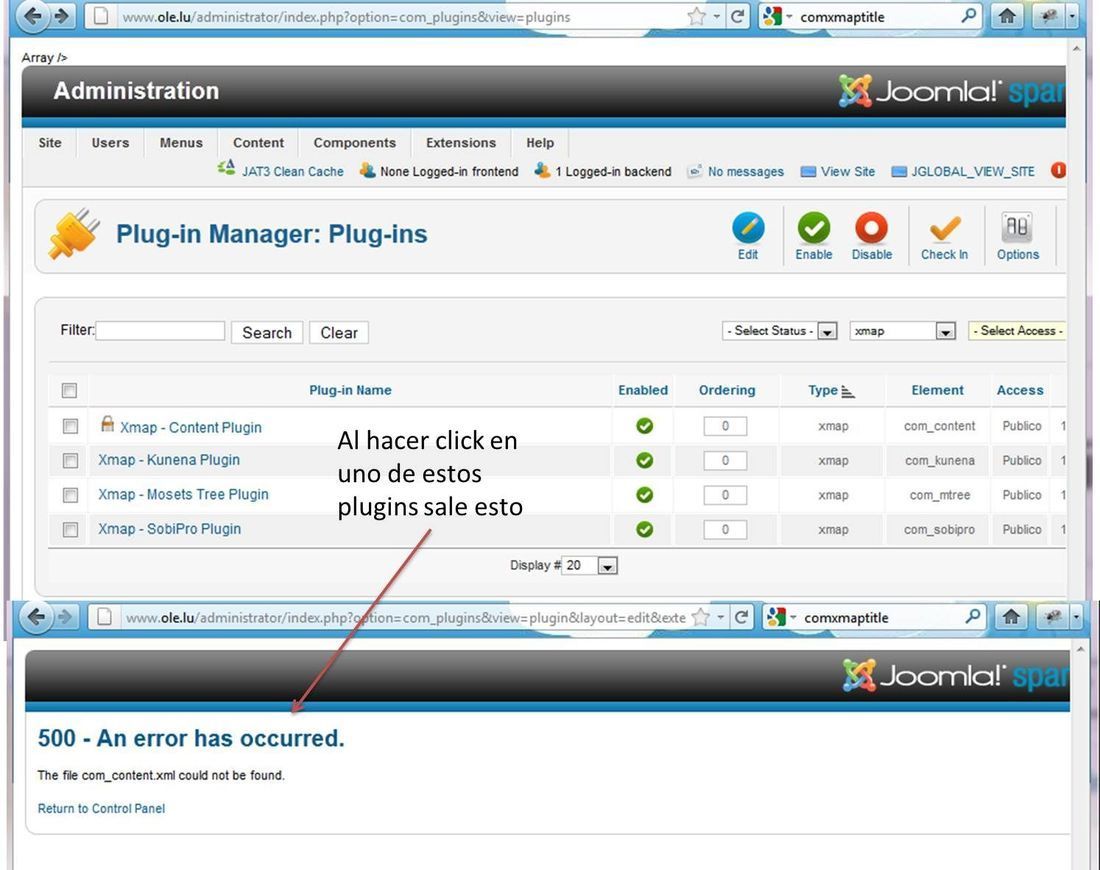Sort by the Enabled column header

click(643, 390)
